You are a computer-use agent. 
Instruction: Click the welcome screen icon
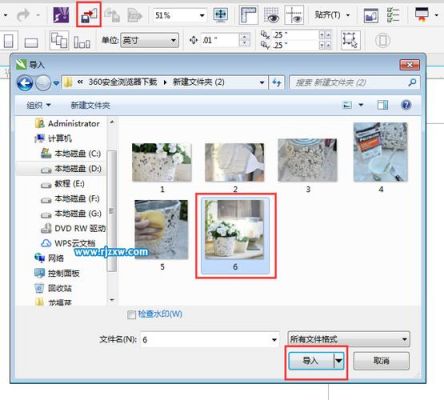(x=371, y=15)
